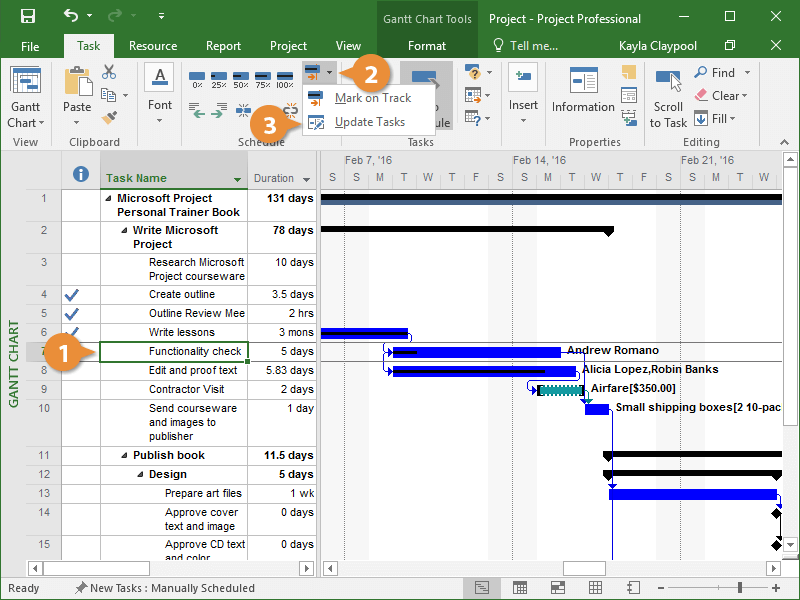Open the Task Name column filter dropdown
This screenshot has height=600, width=800.
point(238,180)
